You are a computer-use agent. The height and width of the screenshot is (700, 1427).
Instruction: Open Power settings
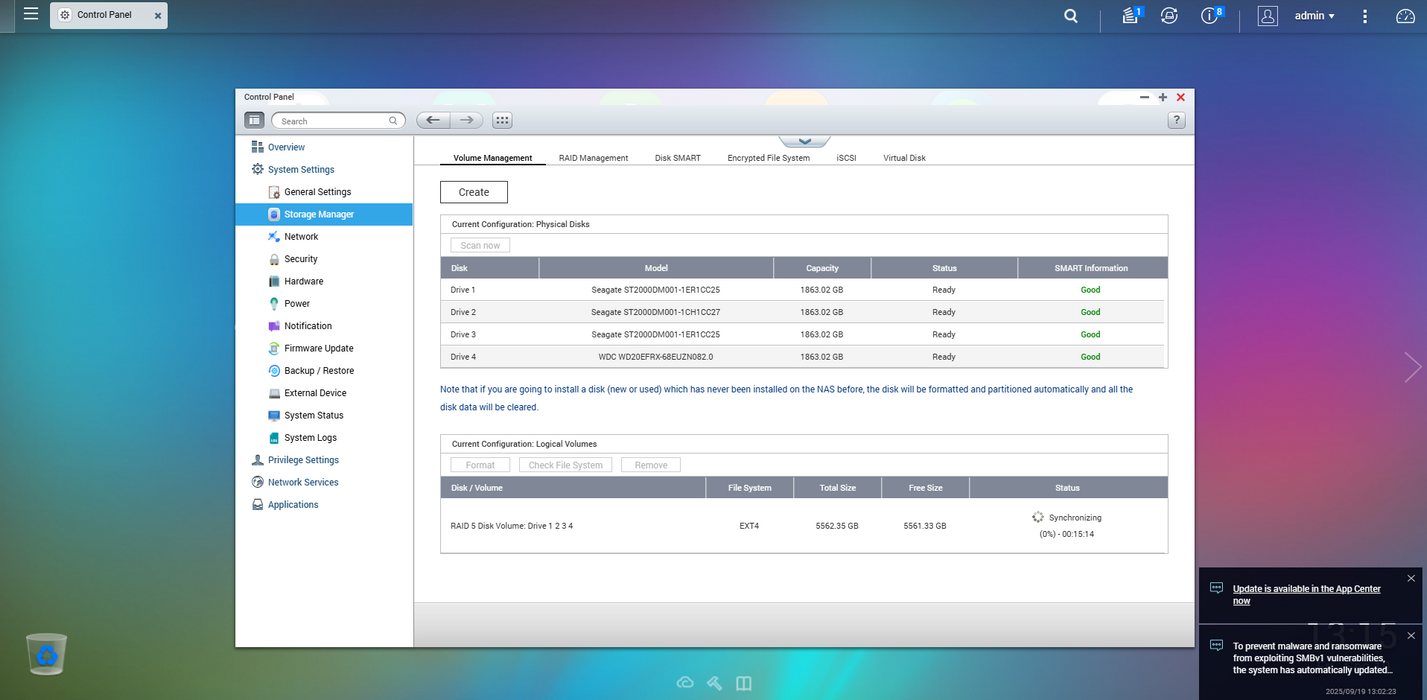coord(297,304)
